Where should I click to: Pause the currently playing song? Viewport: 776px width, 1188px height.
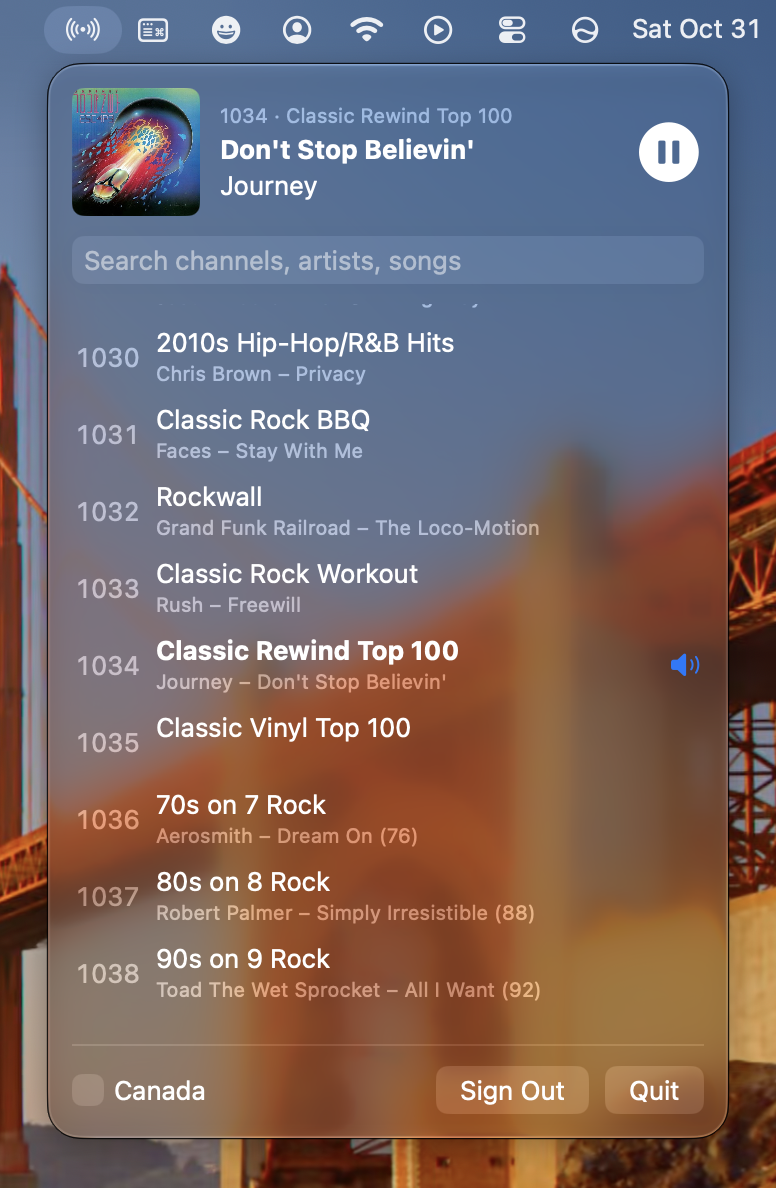(x=668, y=152)
